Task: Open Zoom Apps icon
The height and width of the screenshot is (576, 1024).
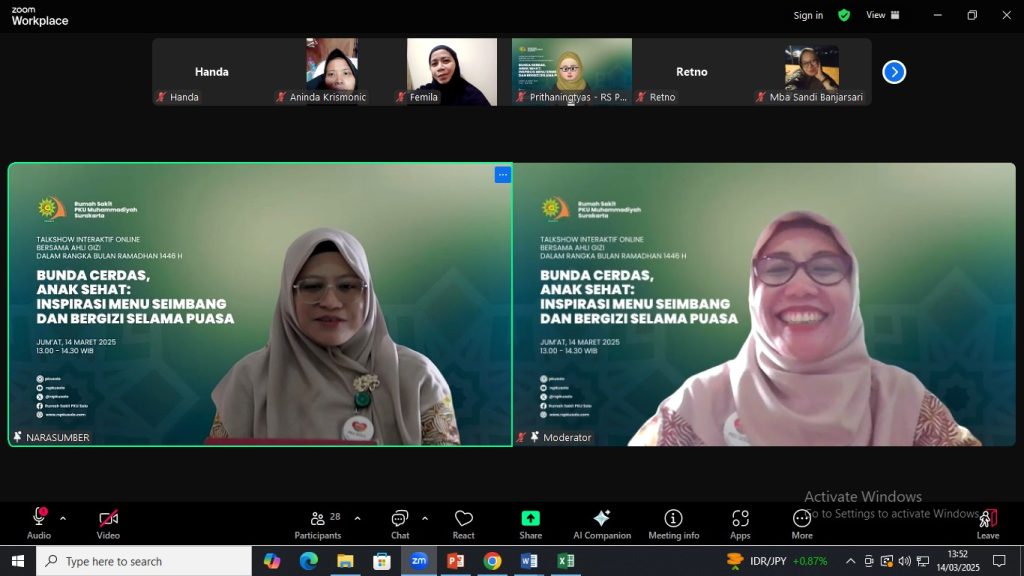Action: [740, 518]
